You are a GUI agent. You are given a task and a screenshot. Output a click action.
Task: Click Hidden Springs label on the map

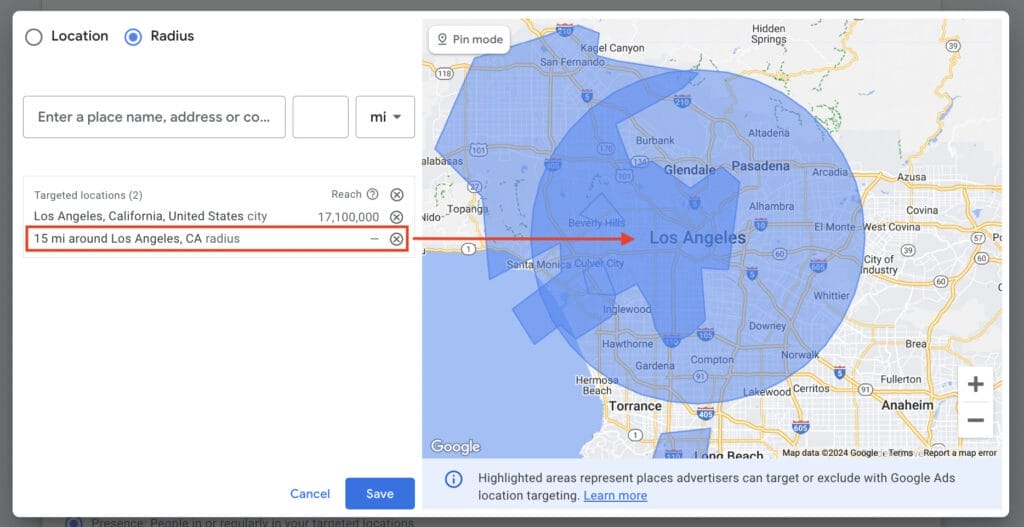point(769,34)
